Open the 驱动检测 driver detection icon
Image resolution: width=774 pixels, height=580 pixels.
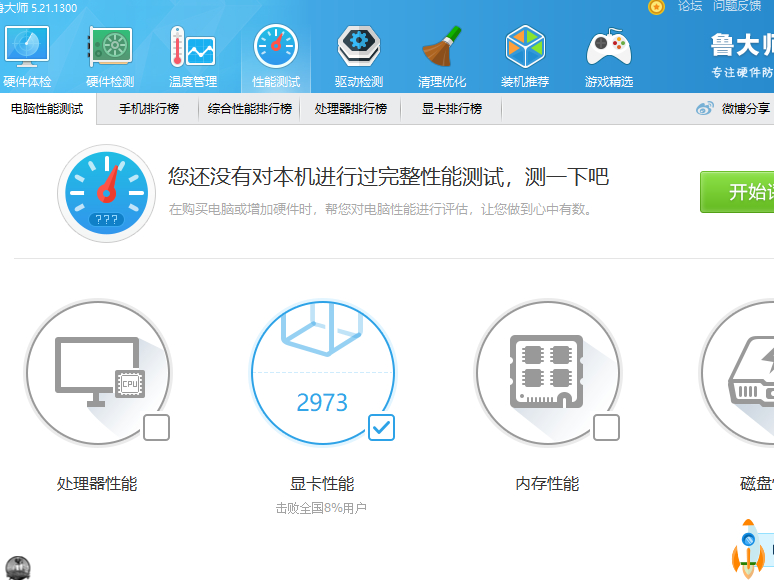(359, 46)
